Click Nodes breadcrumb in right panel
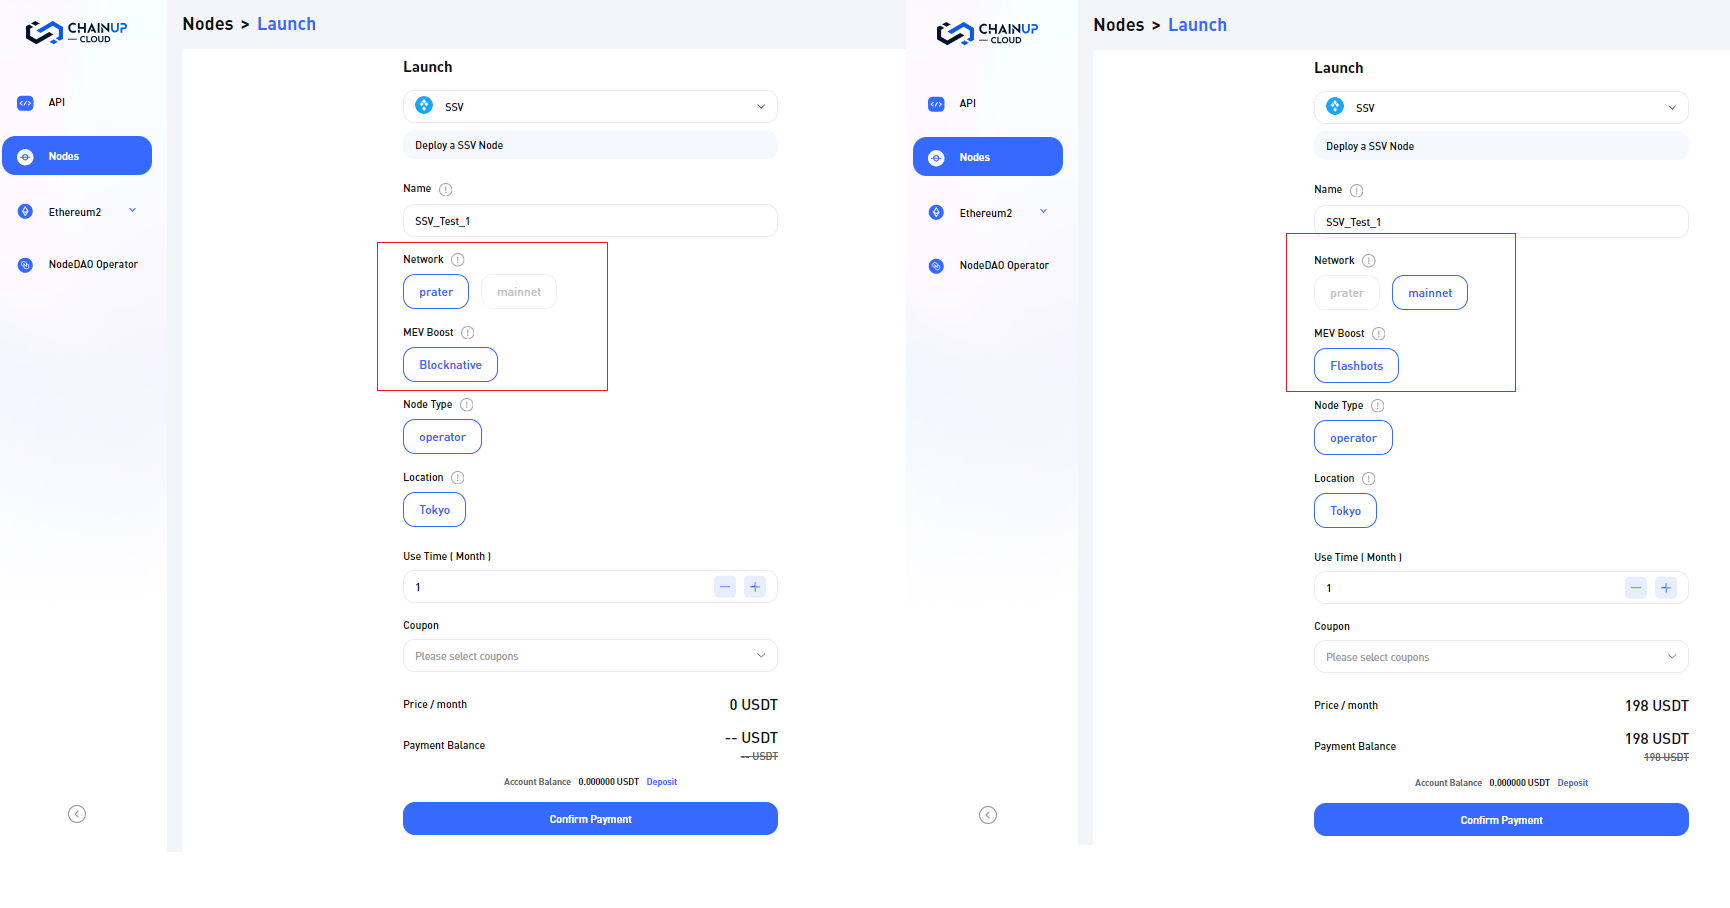The image size is (1730, 908). [x=1119, y=25]
